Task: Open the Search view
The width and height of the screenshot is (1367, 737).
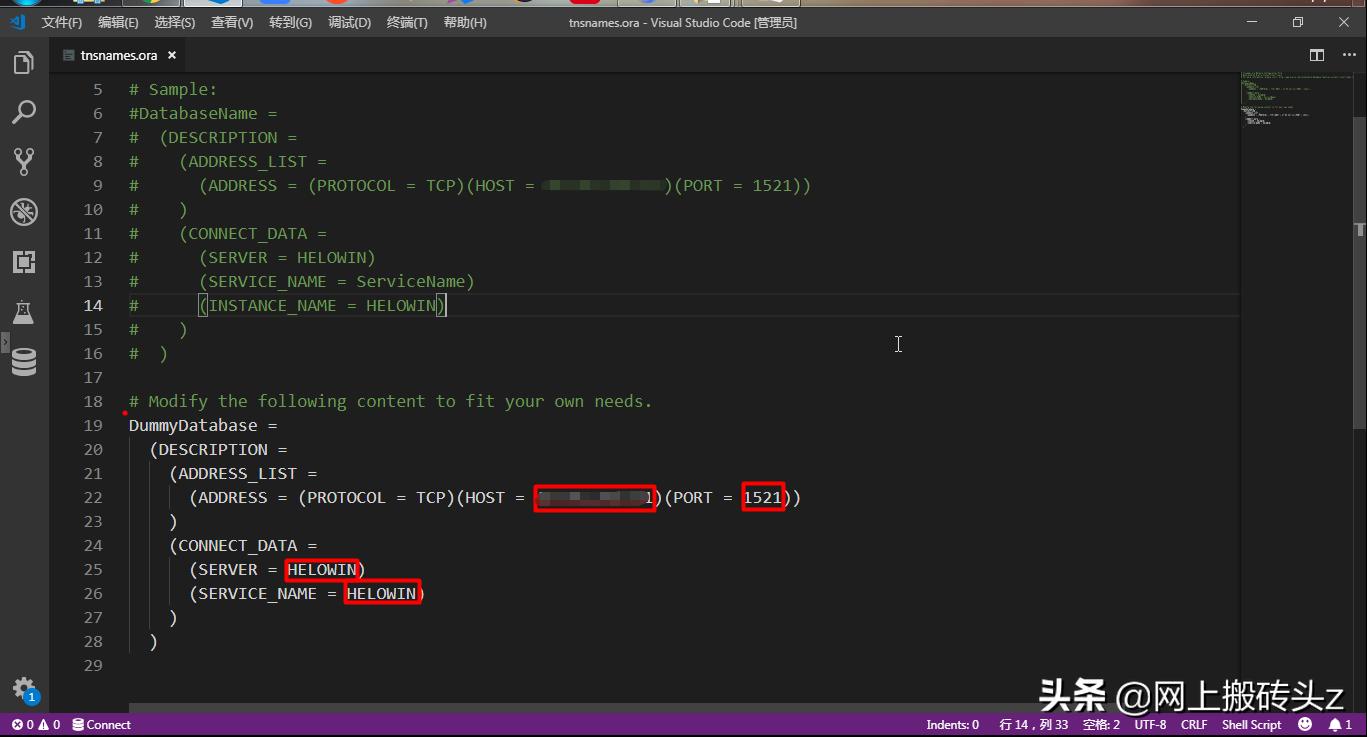Action: coord(25,112)
